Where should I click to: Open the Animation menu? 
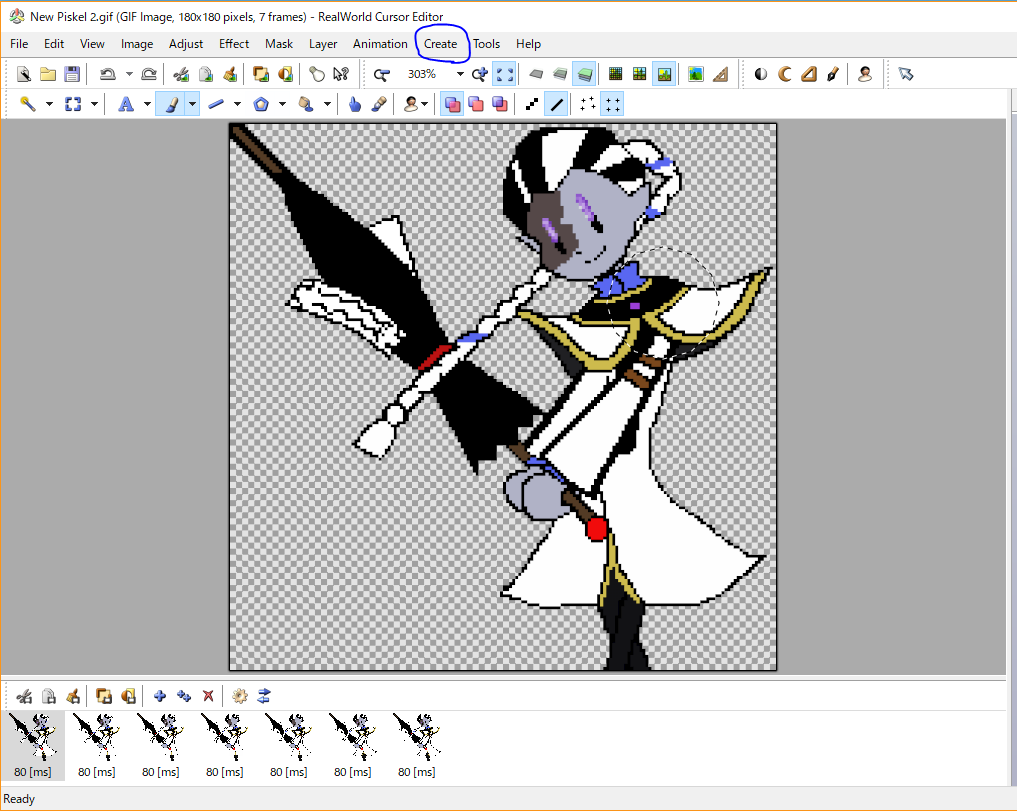pos(380,43)
